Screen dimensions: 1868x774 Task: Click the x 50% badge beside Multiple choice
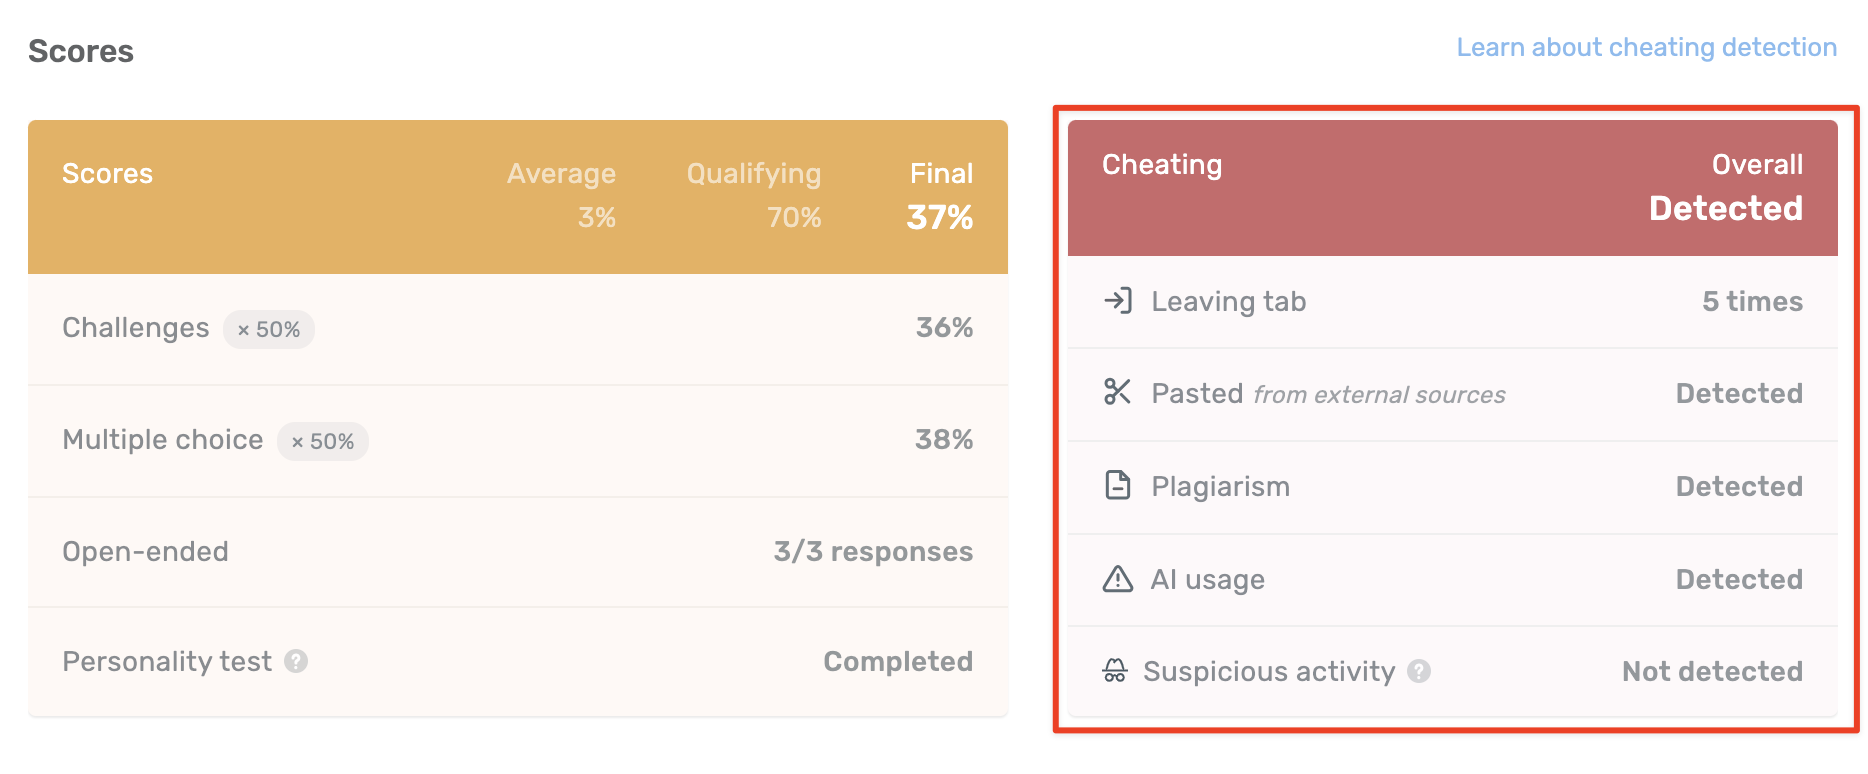click(322, 441)
